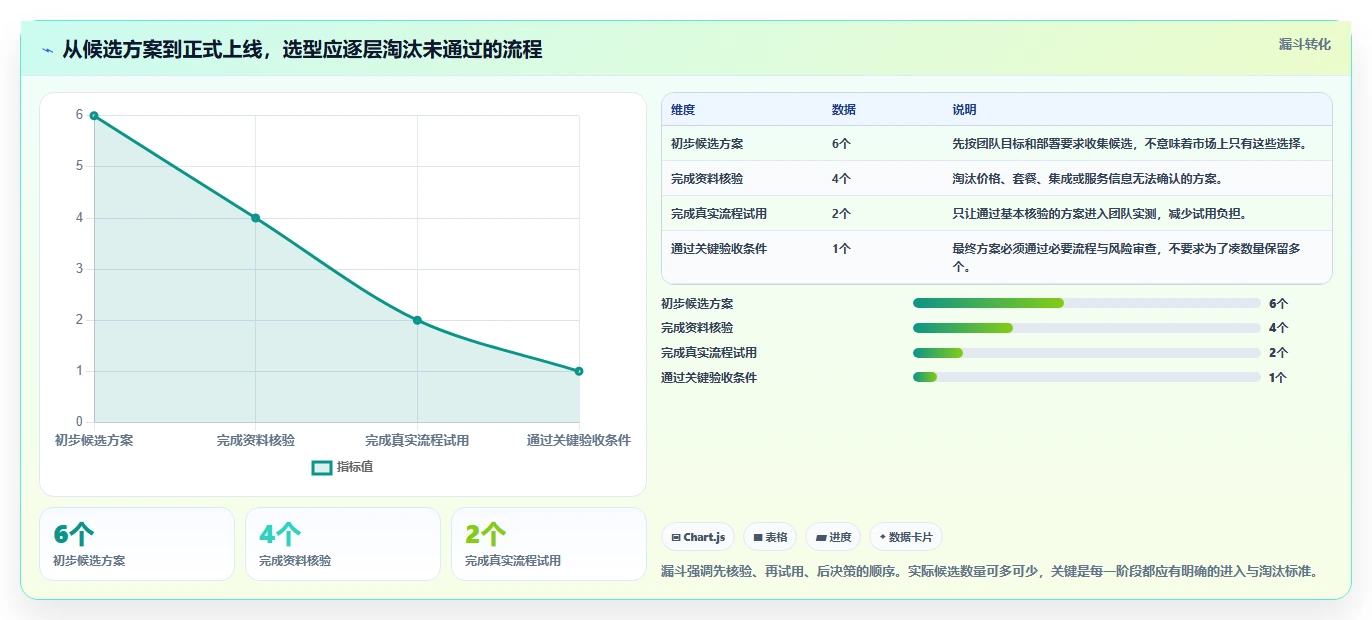
Task: Click the 4个 value beside second progress bar
Action: [1278, 328]
